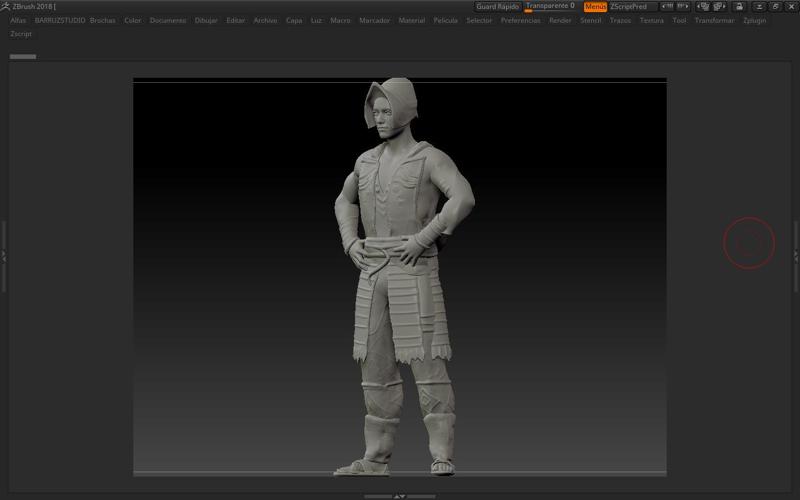The width and height of the screenshot is (800, 500).
Task: Toggle the Menús button
Action: click(595, 6)
